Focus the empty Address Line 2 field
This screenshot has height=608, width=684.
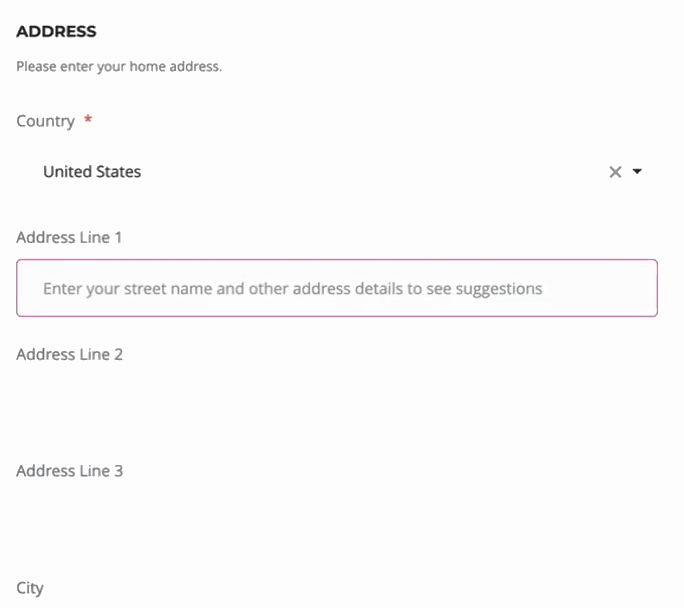pyautogui.click(x=337, y=405)
